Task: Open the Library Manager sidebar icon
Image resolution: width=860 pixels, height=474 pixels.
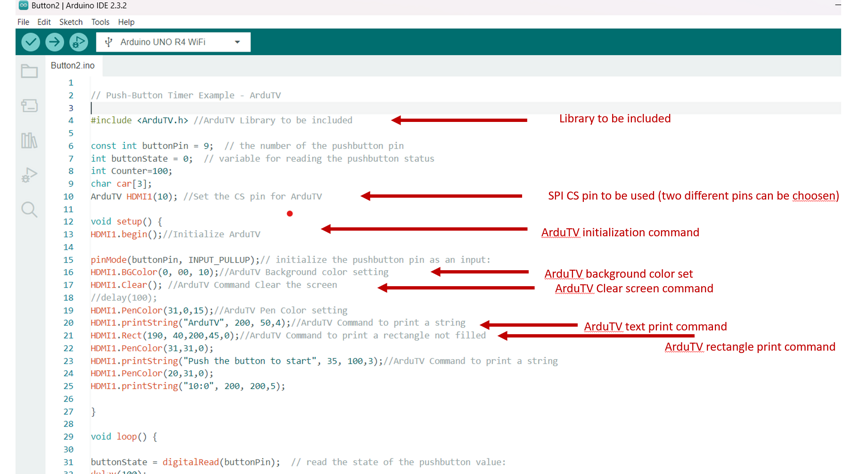Action: coord(29,141)
